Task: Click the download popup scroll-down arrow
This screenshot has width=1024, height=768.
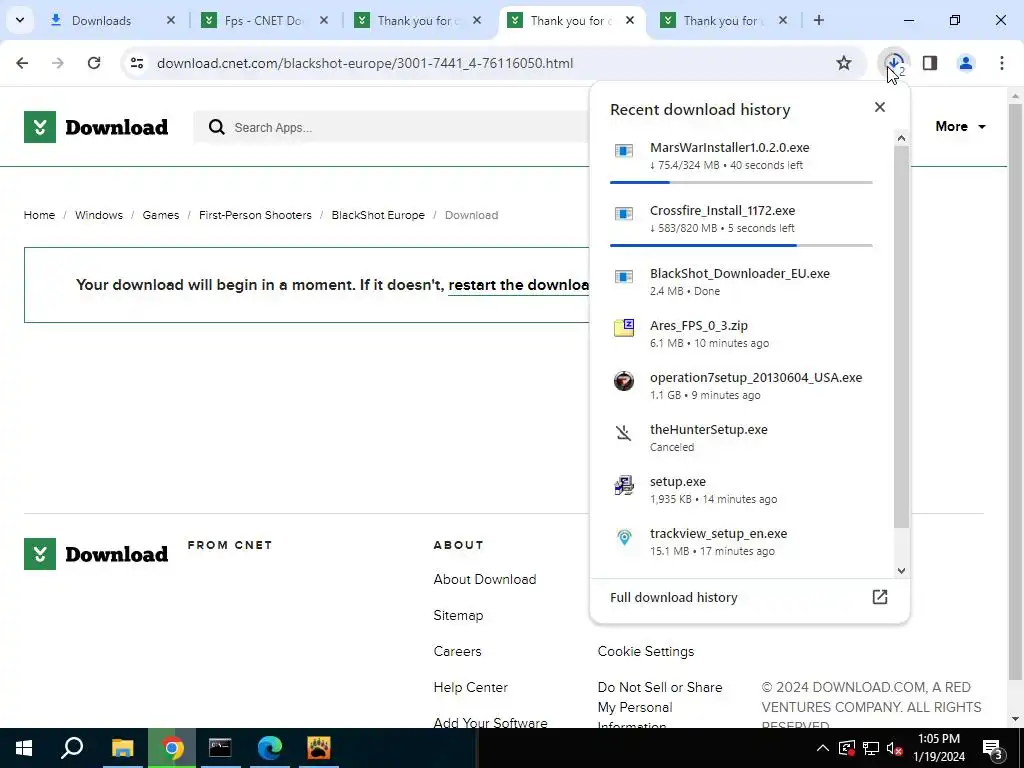Action: (901, 571)
